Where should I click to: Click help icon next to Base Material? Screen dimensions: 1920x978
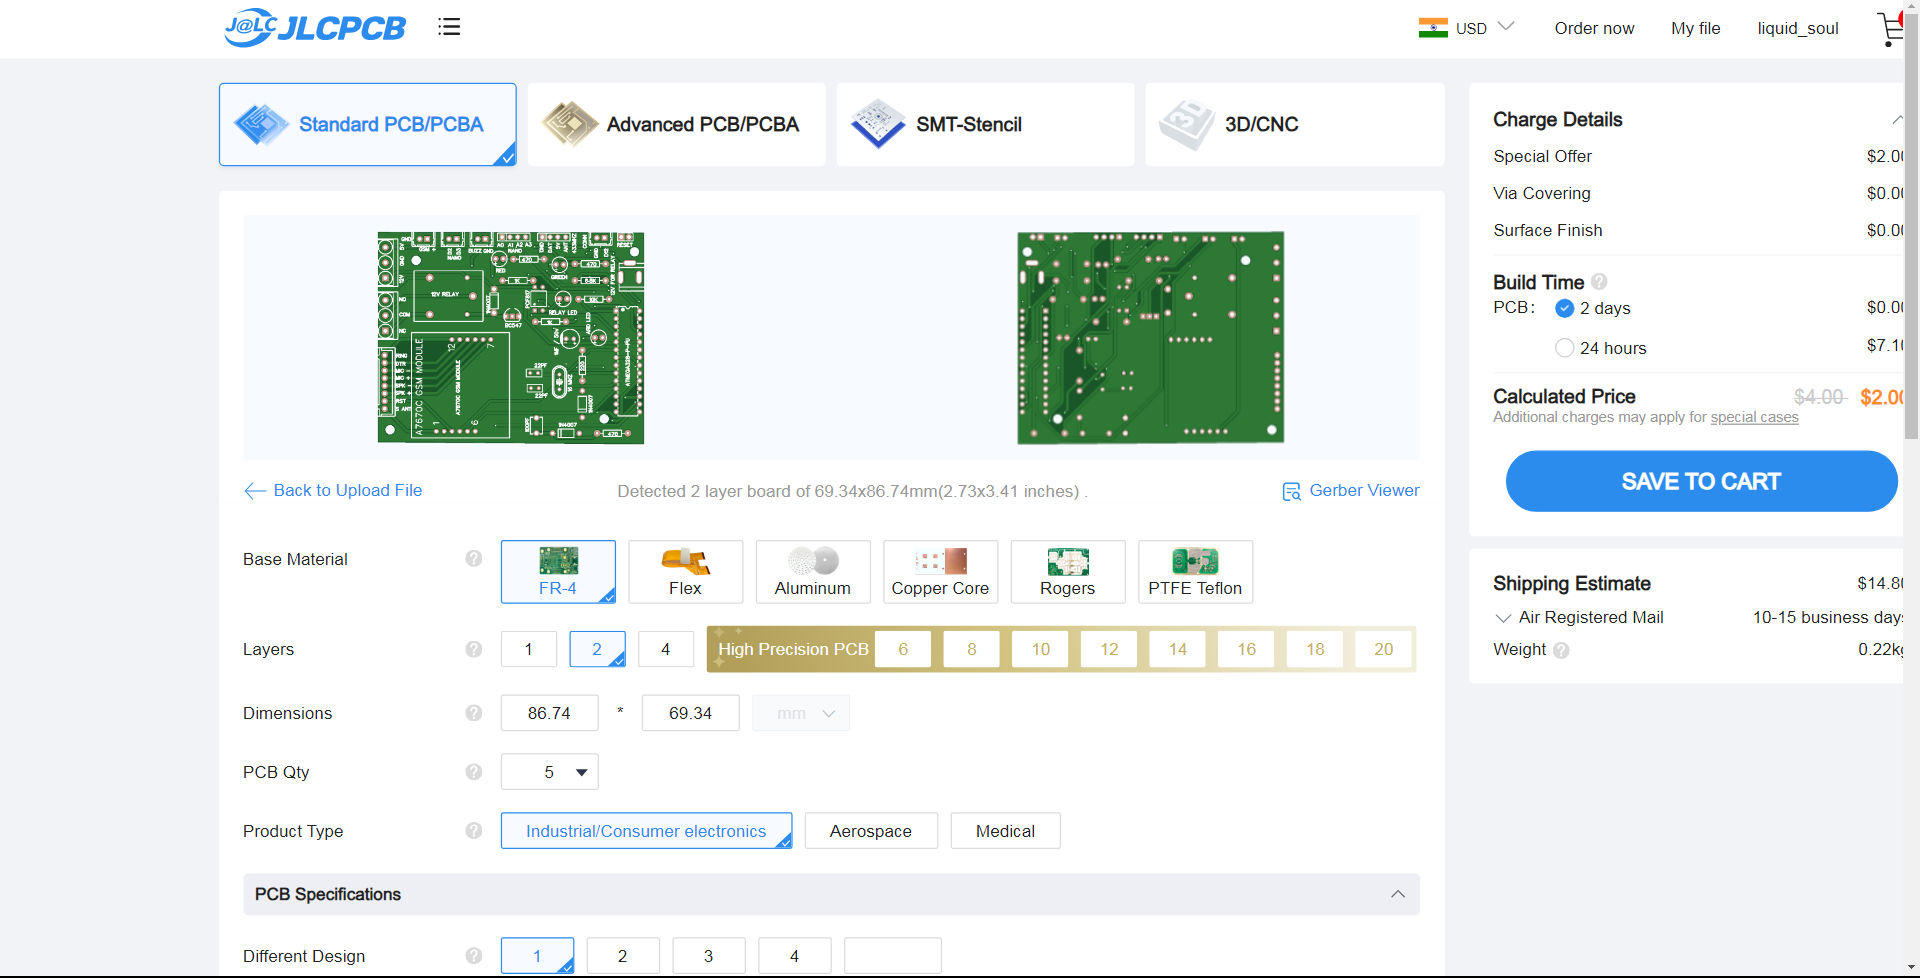tap(474, 559)
